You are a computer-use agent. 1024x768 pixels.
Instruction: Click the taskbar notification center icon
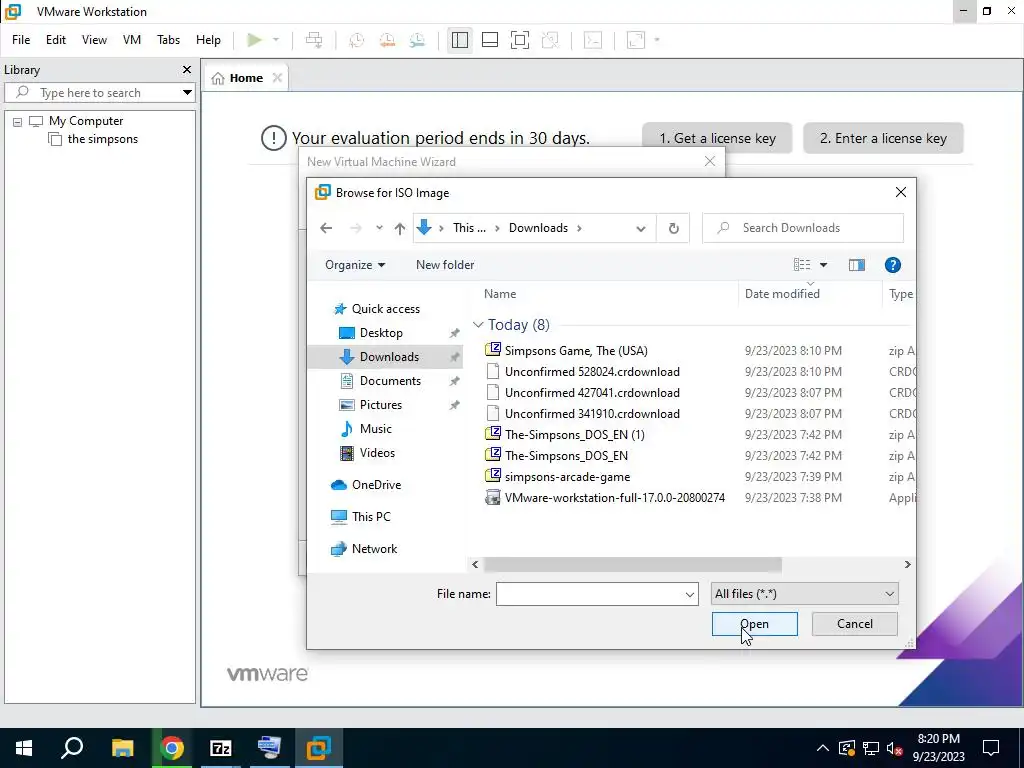pyautogui.click(x=991, y=748)
